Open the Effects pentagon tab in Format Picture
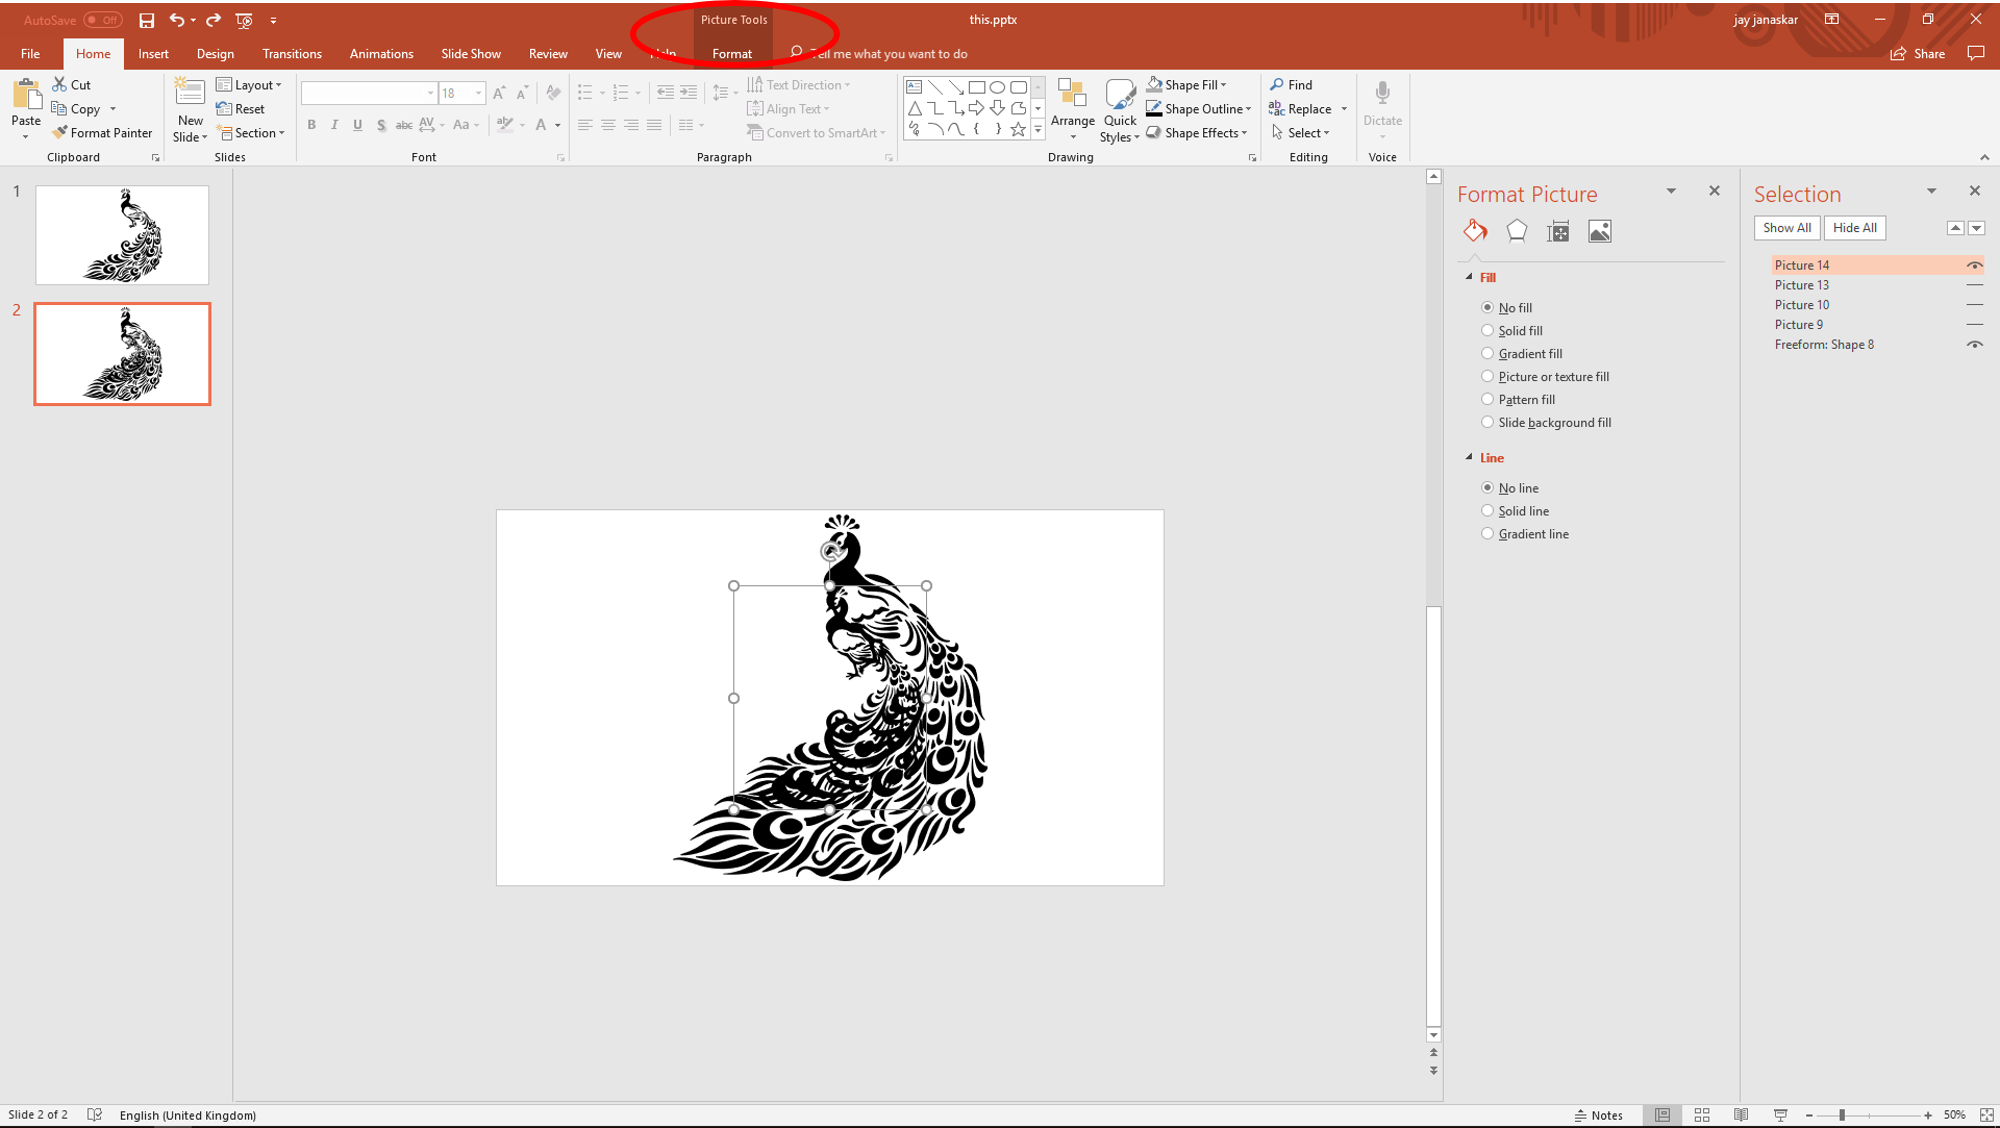This screenshot has width=2000, height=1128. coord(1516,231)
